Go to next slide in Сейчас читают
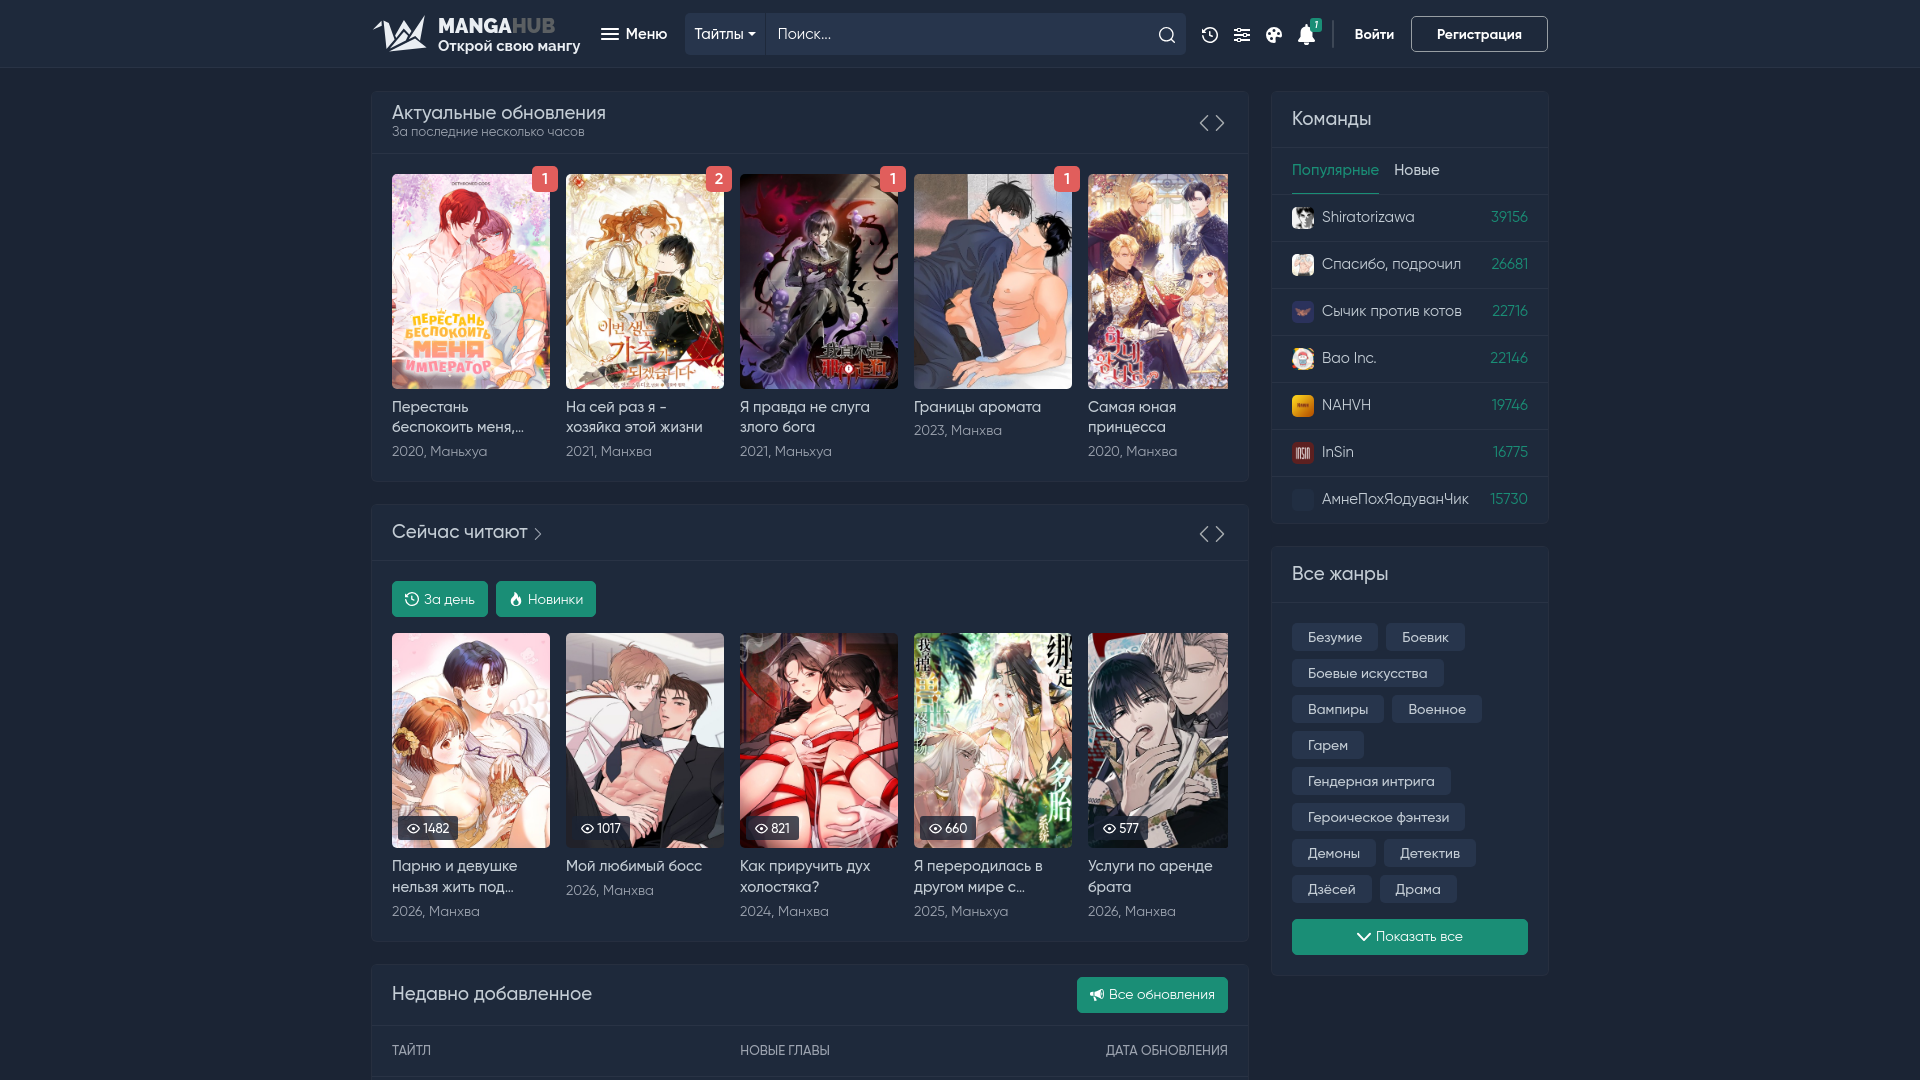Viewport: 1920px width, 1080px height. click(x=1220, y=534)
